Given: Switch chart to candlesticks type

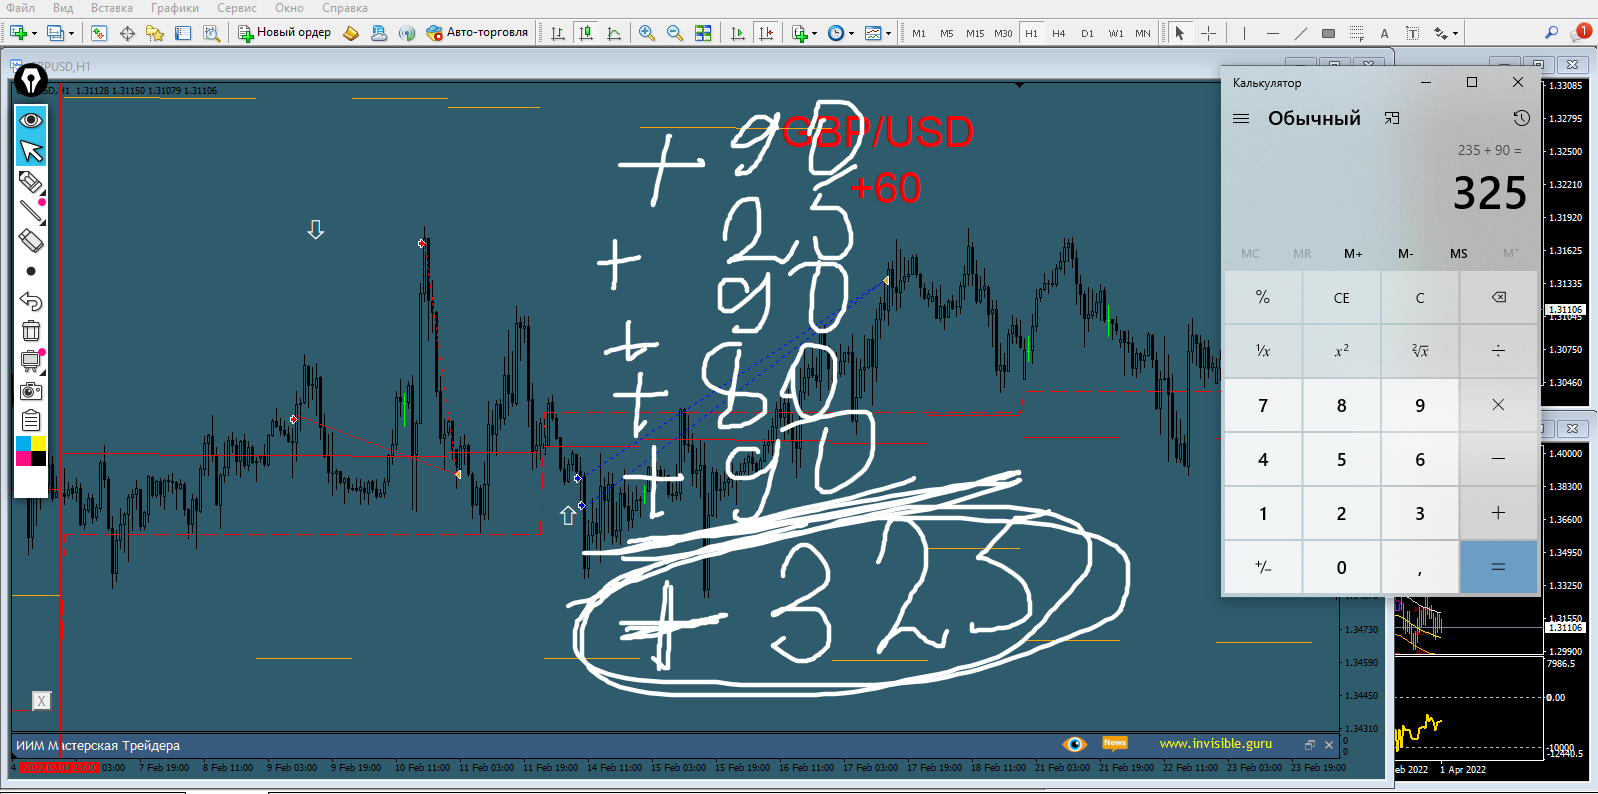Looking at the screenshot, I should (586, 33).
